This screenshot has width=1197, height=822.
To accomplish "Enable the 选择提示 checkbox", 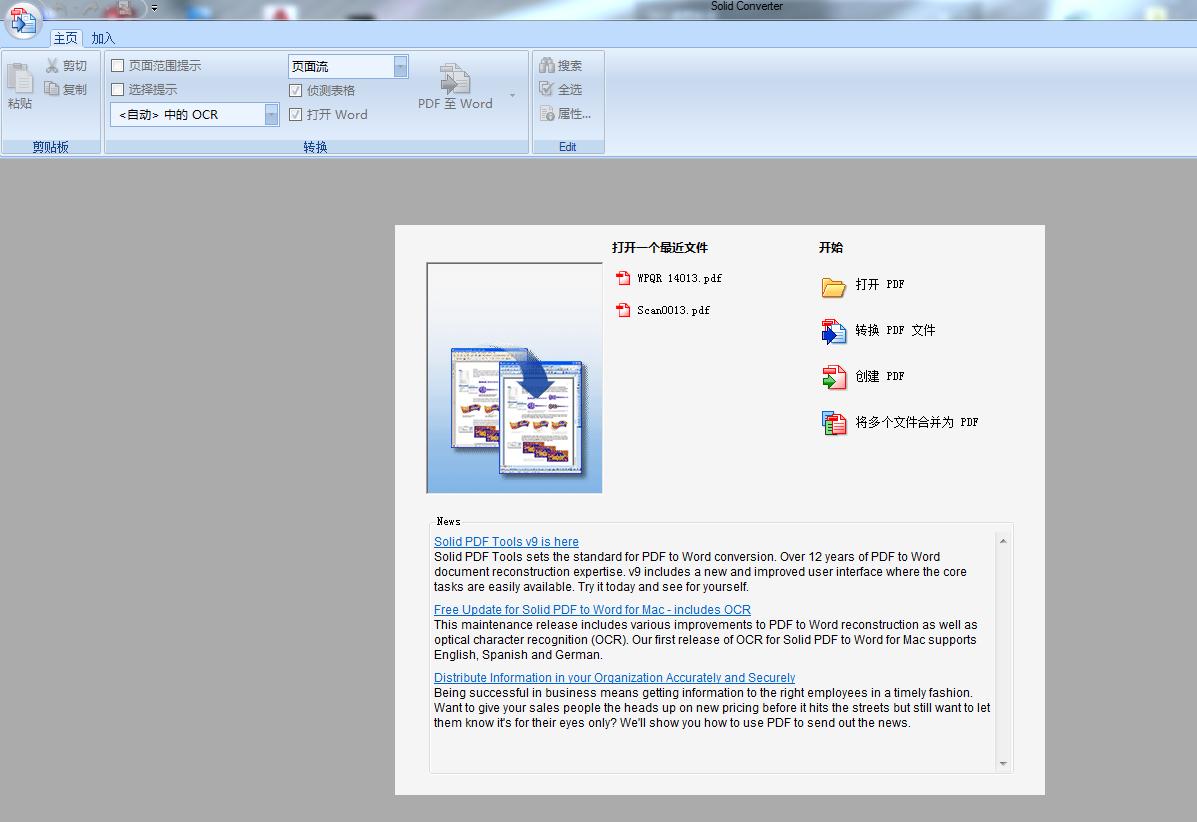I will point(118,89).
